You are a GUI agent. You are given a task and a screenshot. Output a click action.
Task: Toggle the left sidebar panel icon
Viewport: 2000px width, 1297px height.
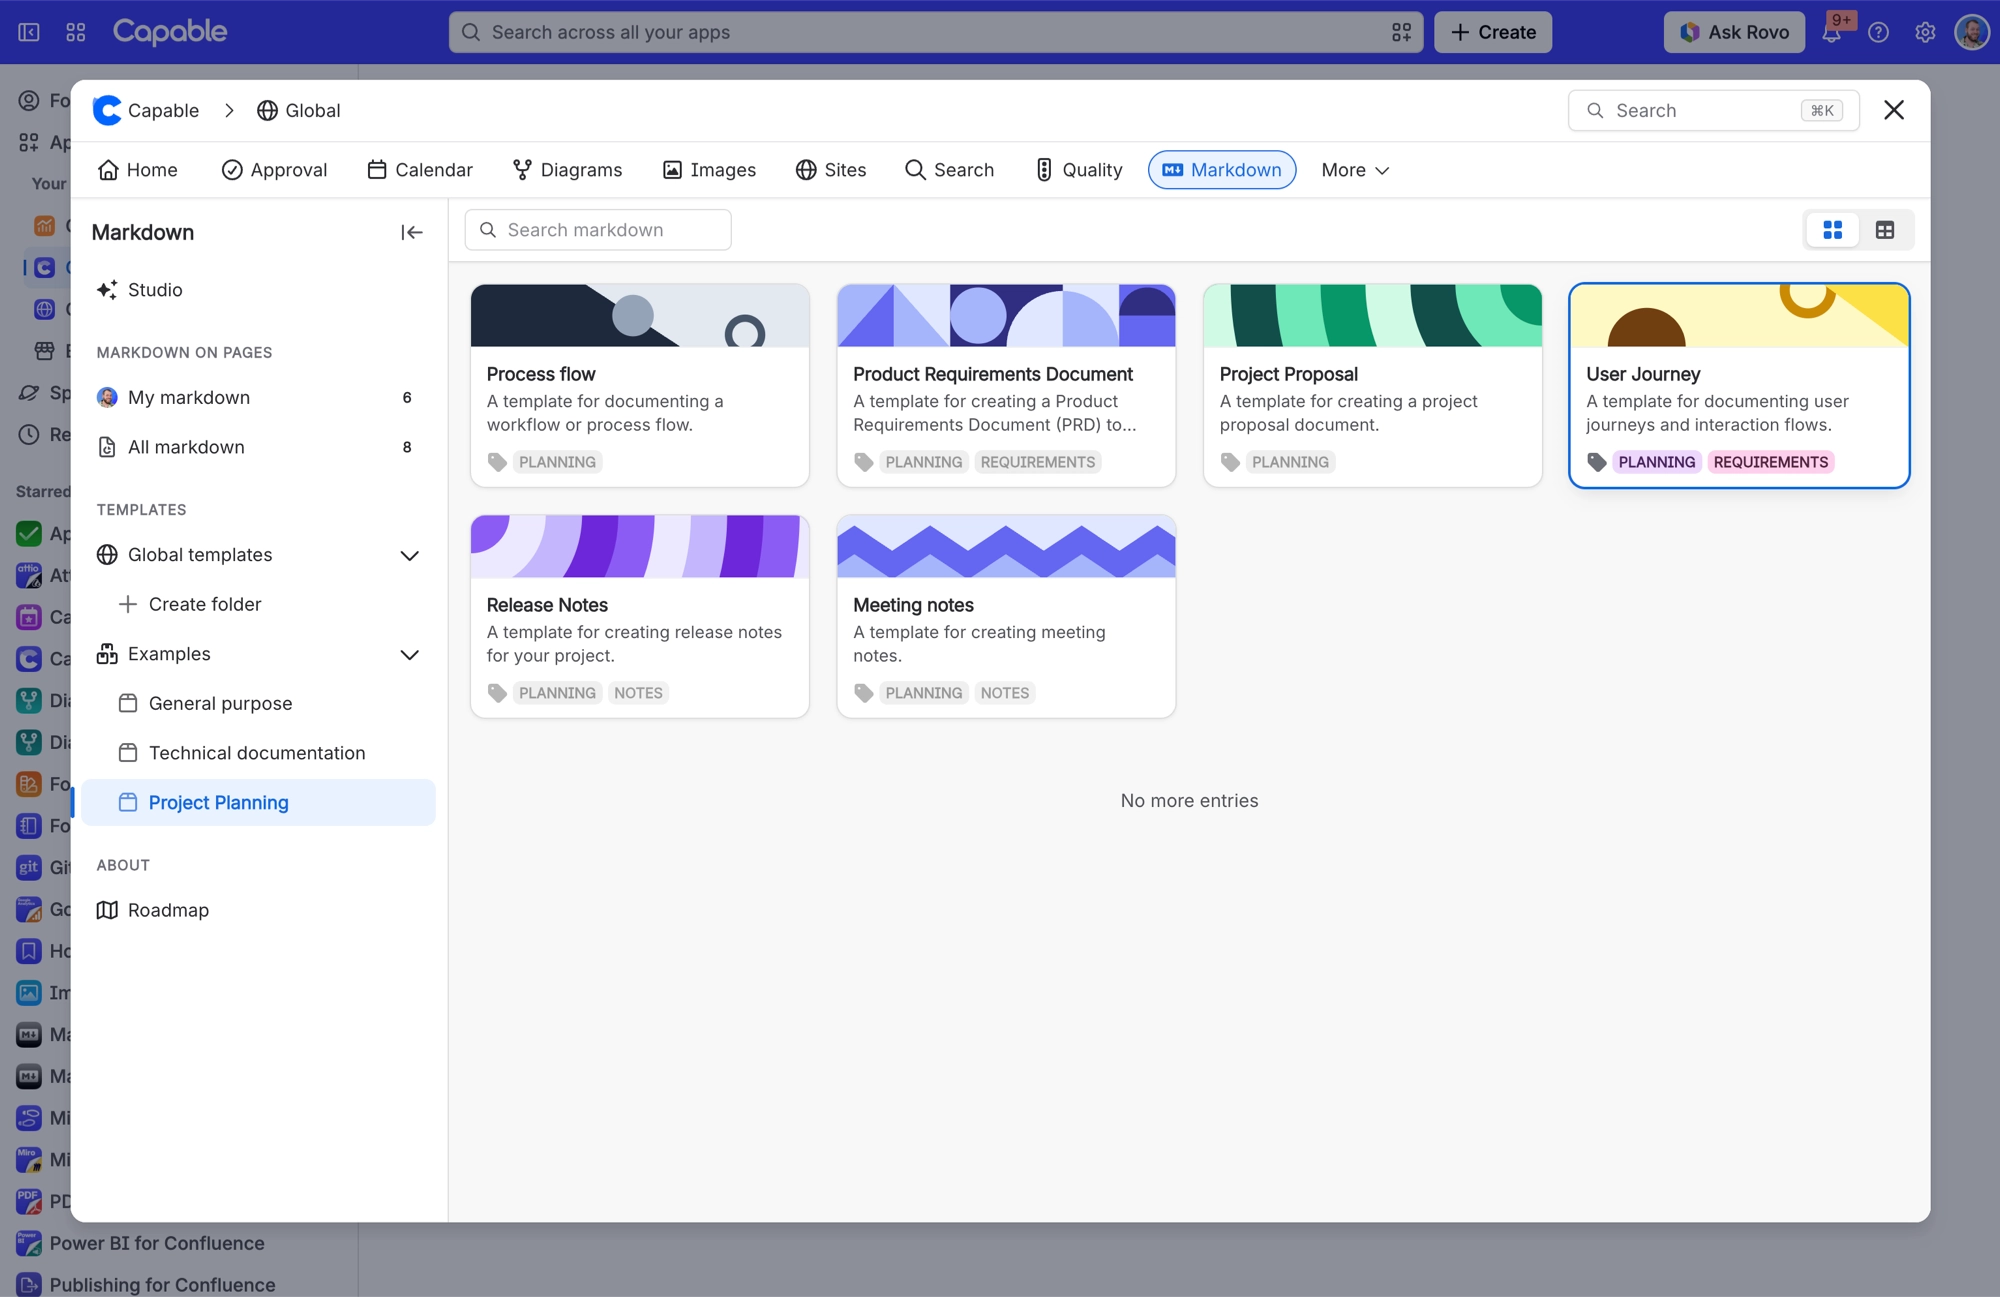(x=29, y=32)
